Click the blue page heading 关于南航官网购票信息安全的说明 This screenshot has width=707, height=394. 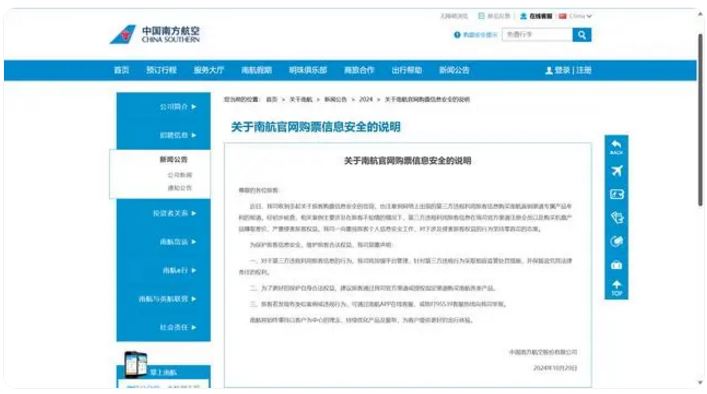[x=316, y=127]
